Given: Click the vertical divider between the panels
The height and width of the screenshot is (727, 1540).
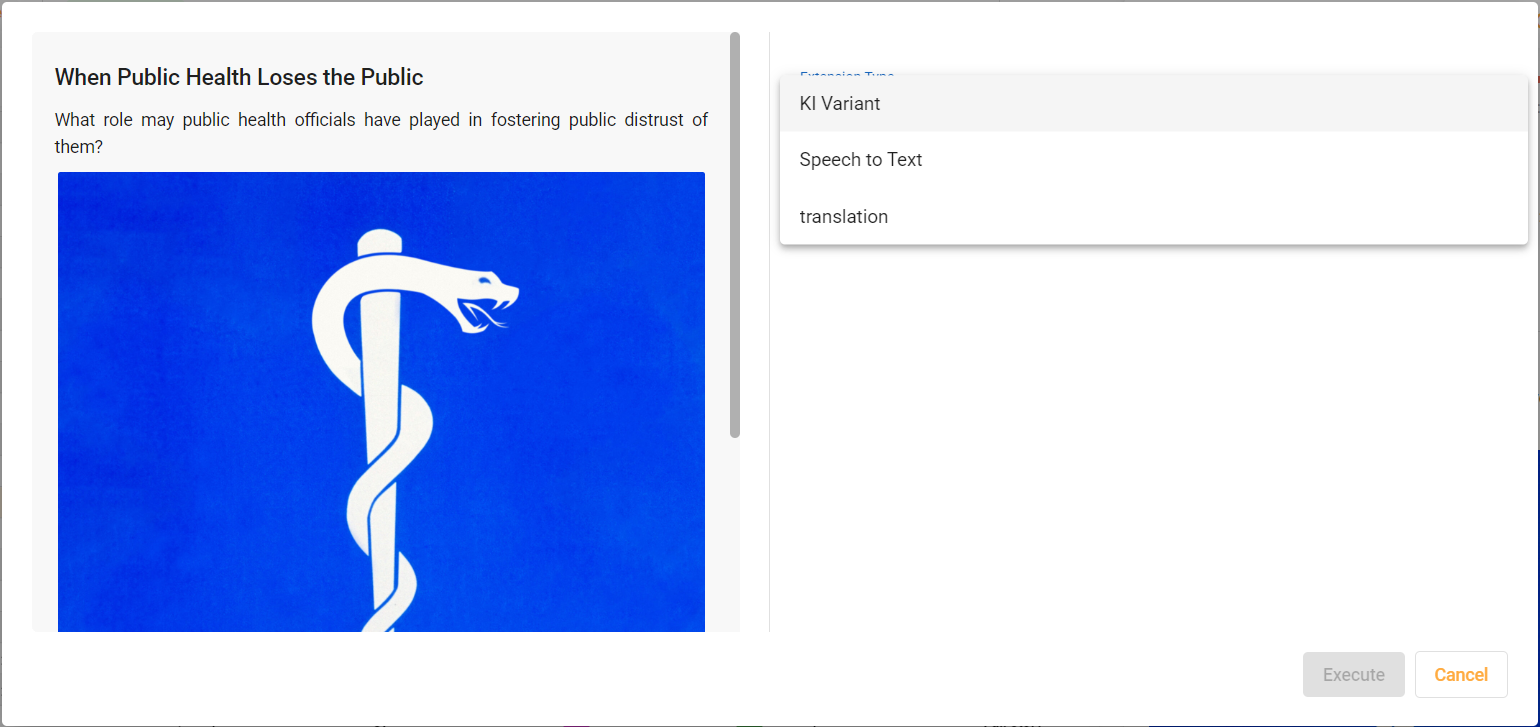Looking at the screenshot, I should [769, 332].
